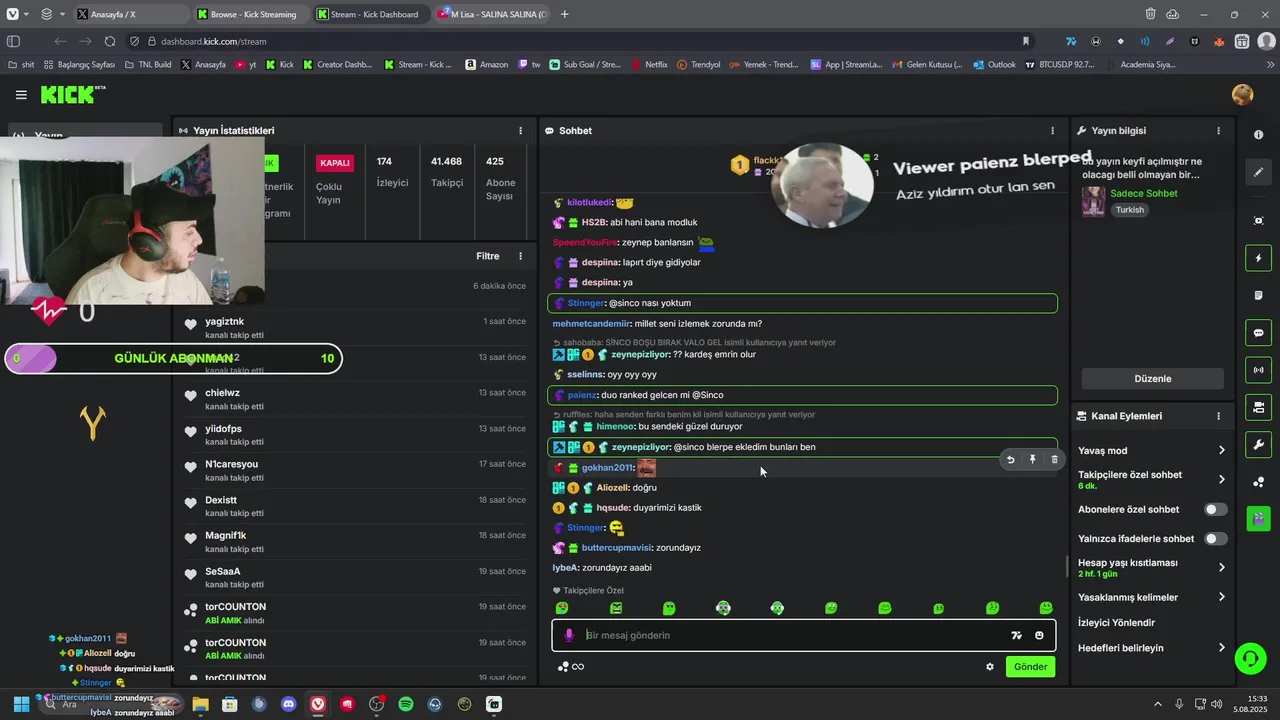Viewport: 1280px width, 720px height.
Task: Open Spotify from the taskbar
Action: point(405,704)
